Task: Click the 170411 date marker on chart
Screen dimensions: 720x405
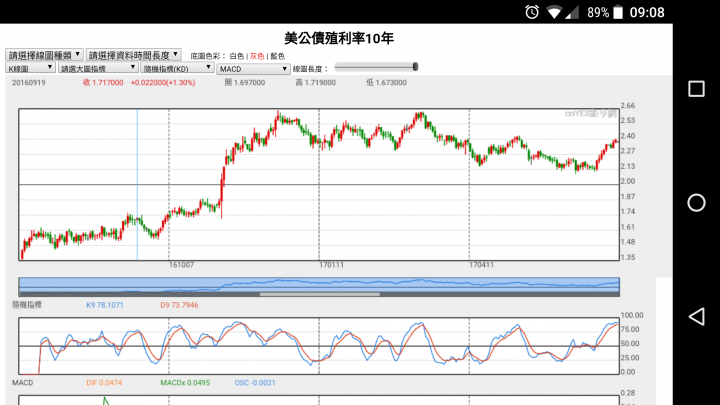Action: (481, 265)
